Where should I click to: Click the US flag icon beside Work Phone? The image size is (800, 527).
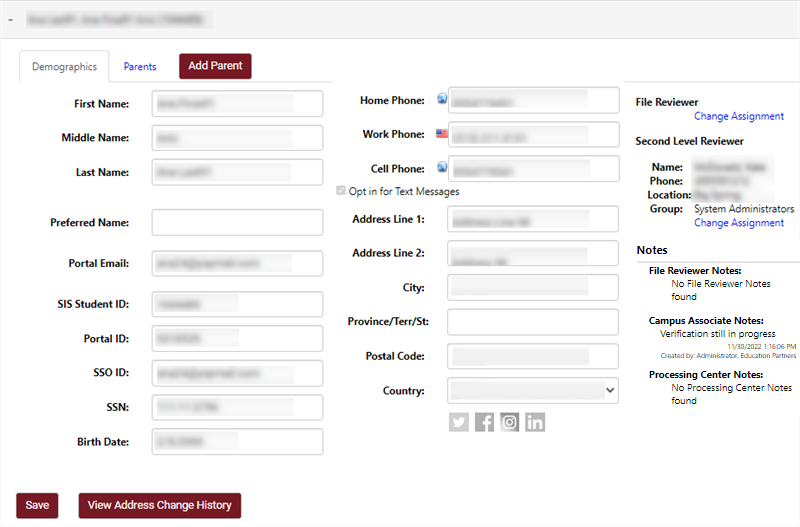click(442, 134)
